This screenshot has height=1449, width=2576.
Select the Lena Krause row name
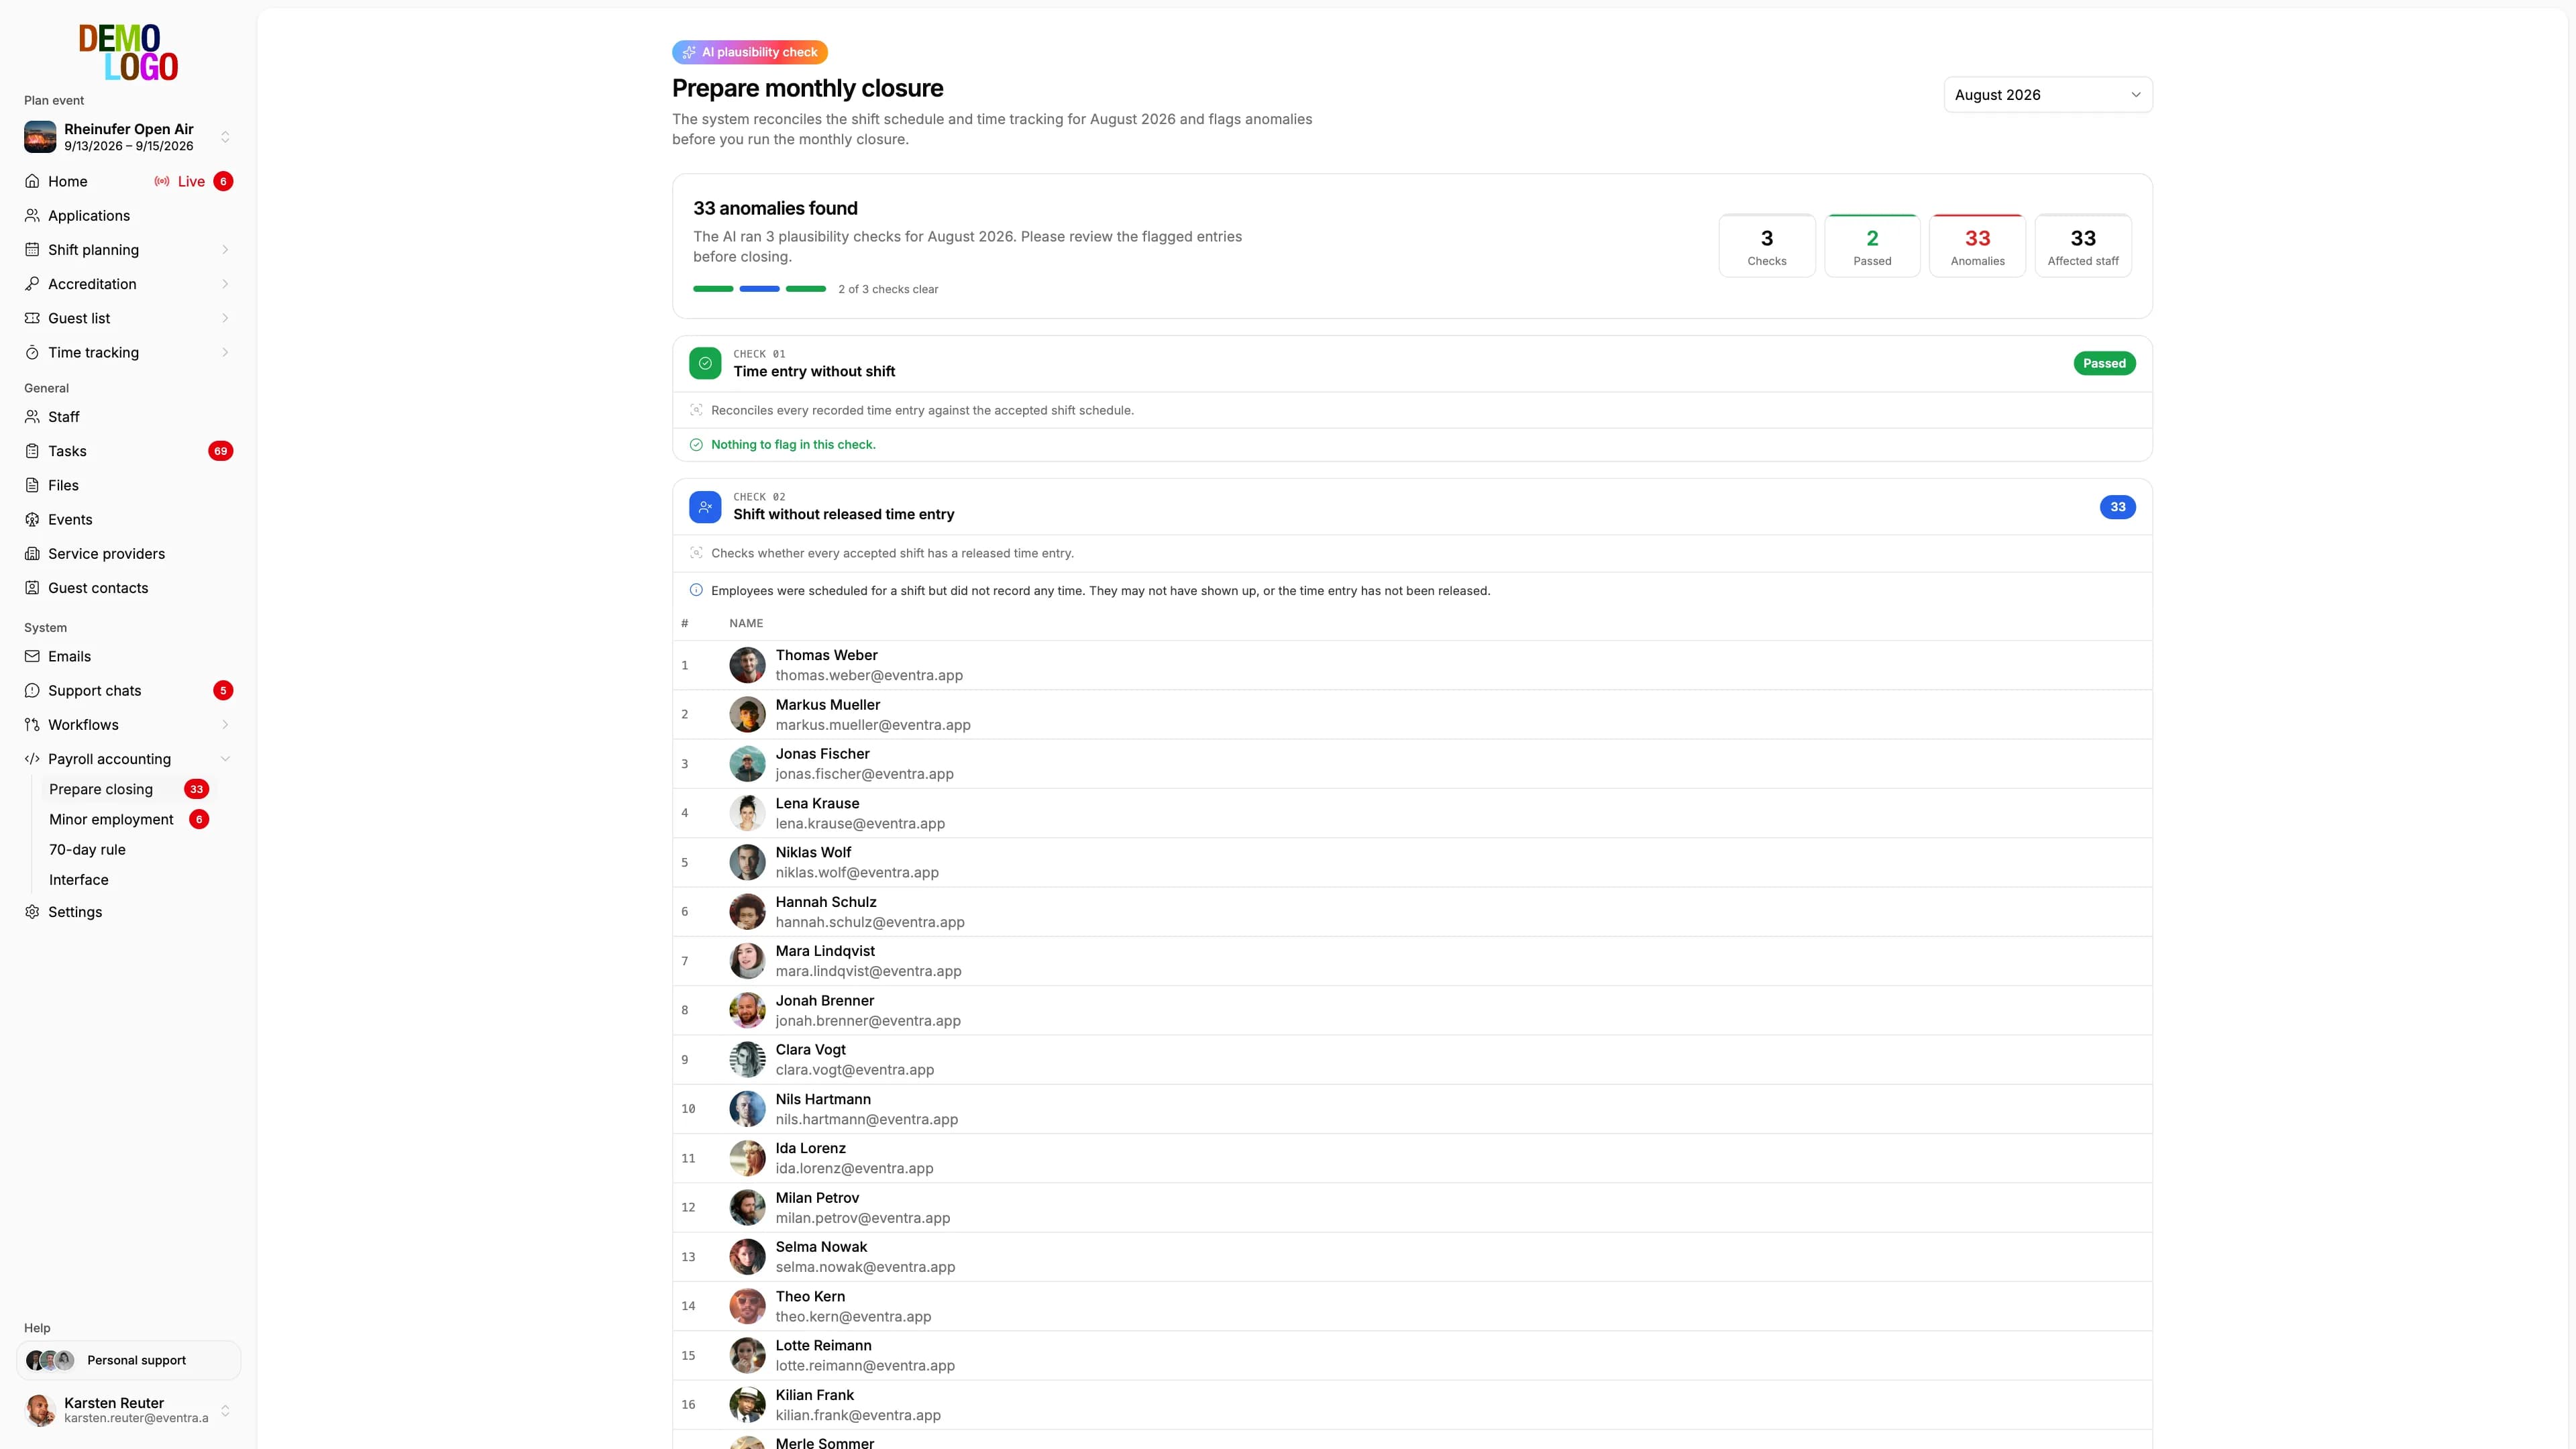[x=817, y=803]
